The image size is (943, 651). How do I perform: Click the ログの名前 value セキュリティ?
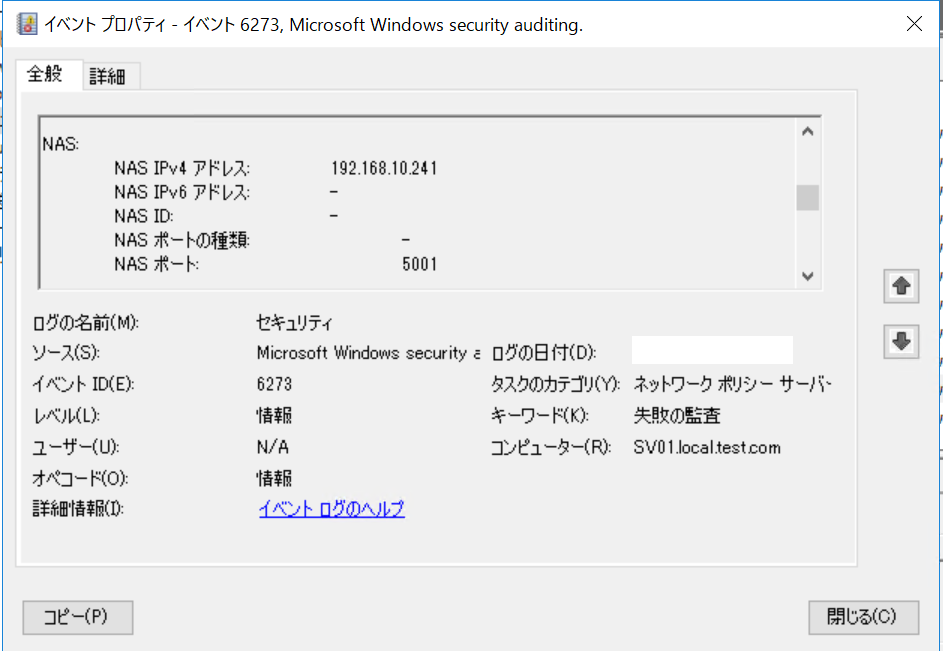click(x=294, y=323)
